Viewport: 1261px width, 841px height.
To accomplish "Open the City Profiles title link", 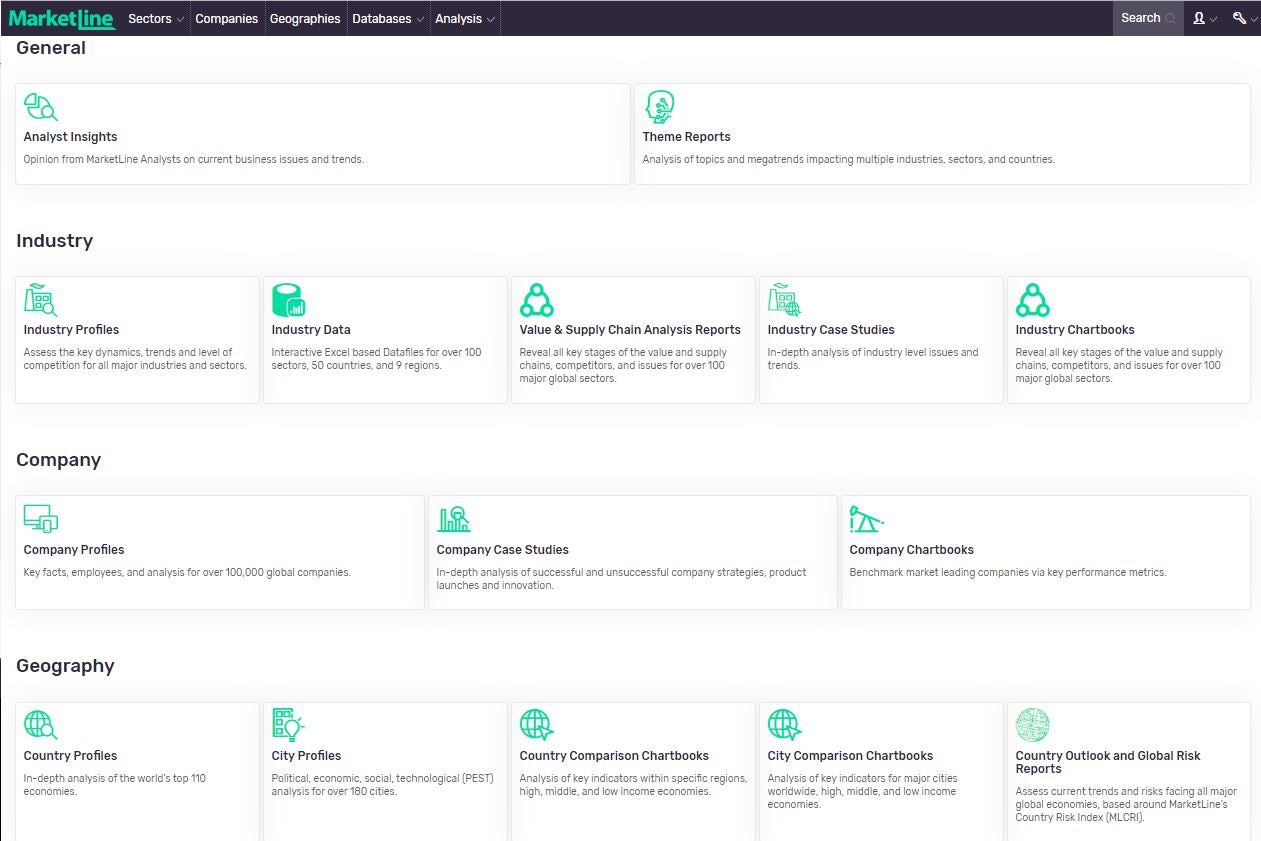I will coord(307,756).
